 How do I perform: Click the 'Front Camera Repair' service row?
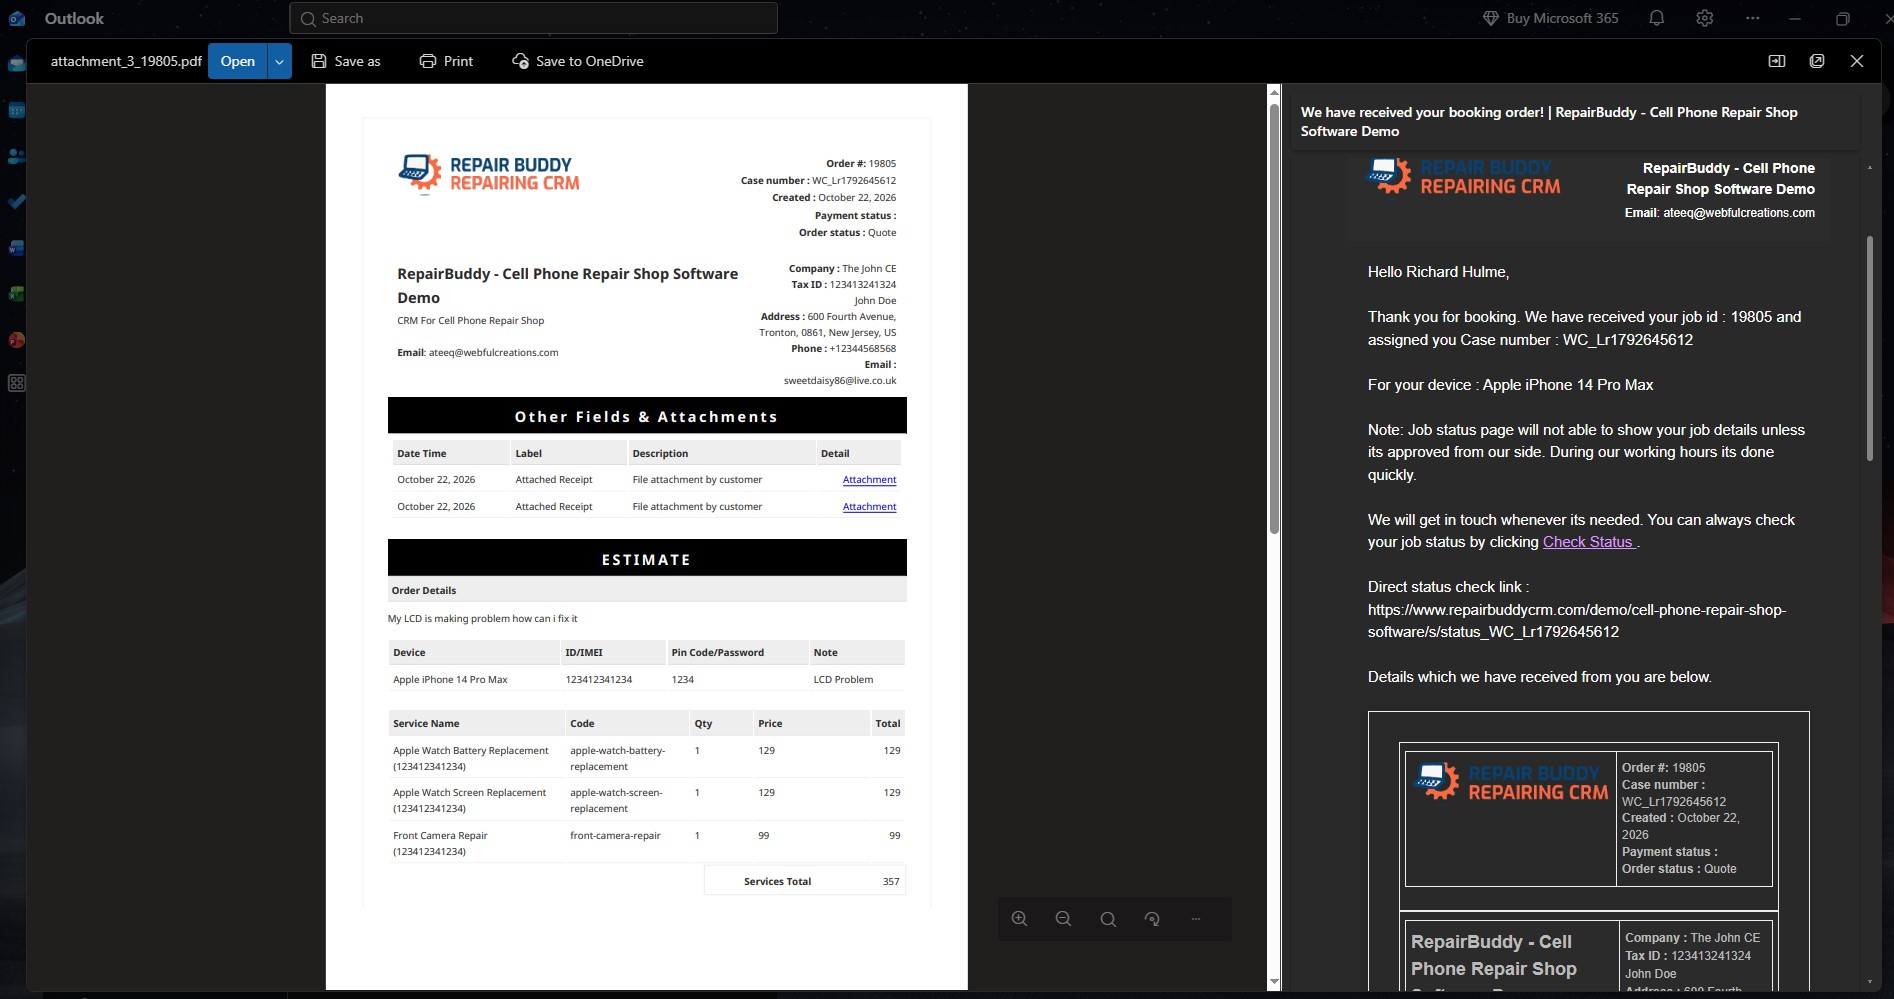(647, 843)
